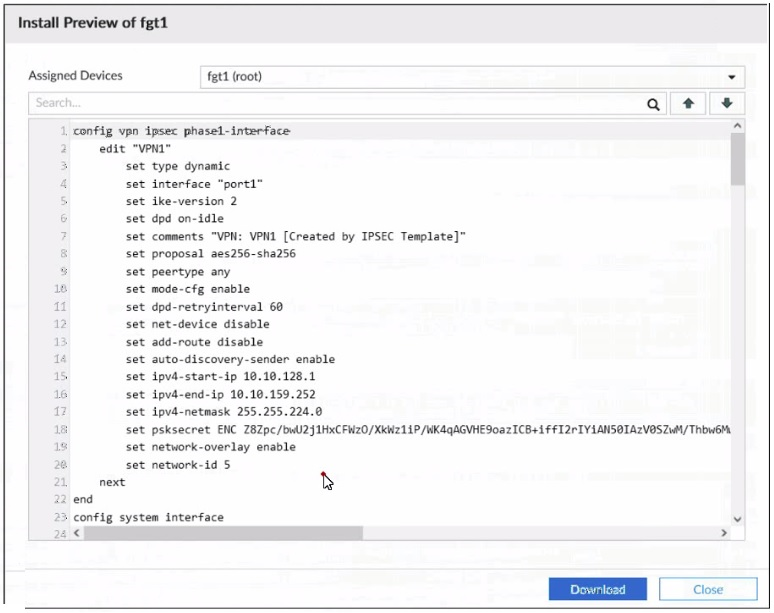Image resolution: width=774 pixels, height=613 pixels.
Task: Click the 'set network-id 5' line
Action: tap(178, 464)
